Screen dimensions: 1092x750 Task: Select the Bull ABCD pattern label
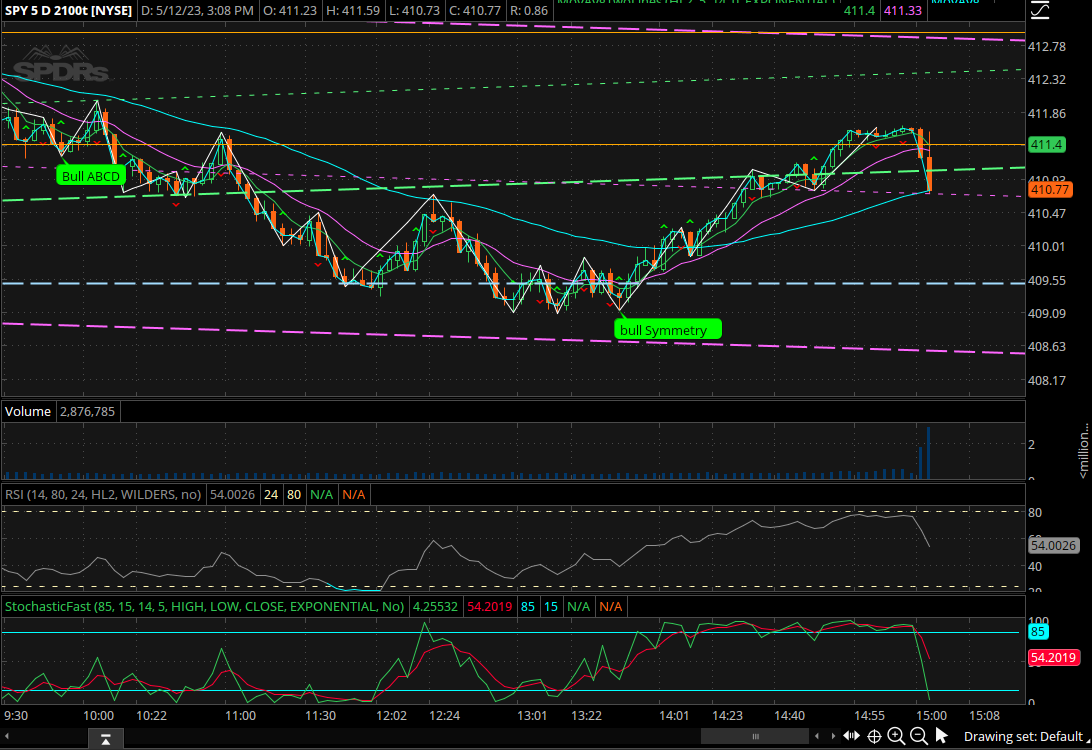click(91, 177)
